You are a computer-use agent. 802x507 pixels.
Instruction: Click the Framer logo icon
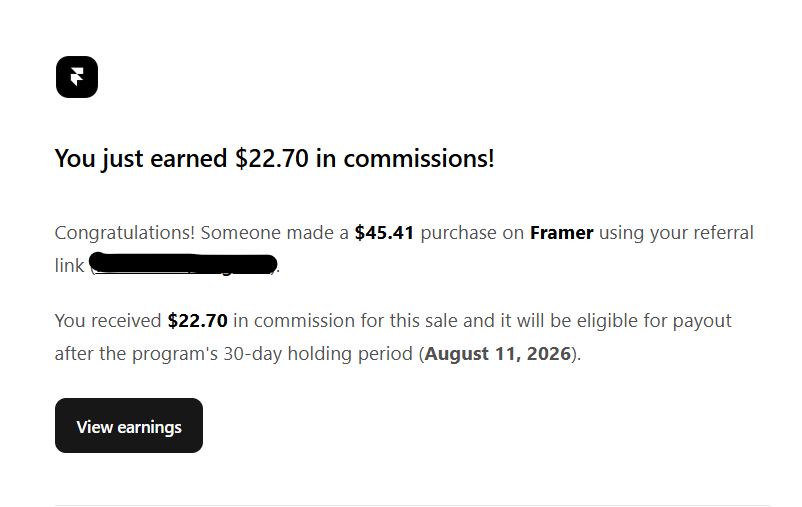coord(77,77)
